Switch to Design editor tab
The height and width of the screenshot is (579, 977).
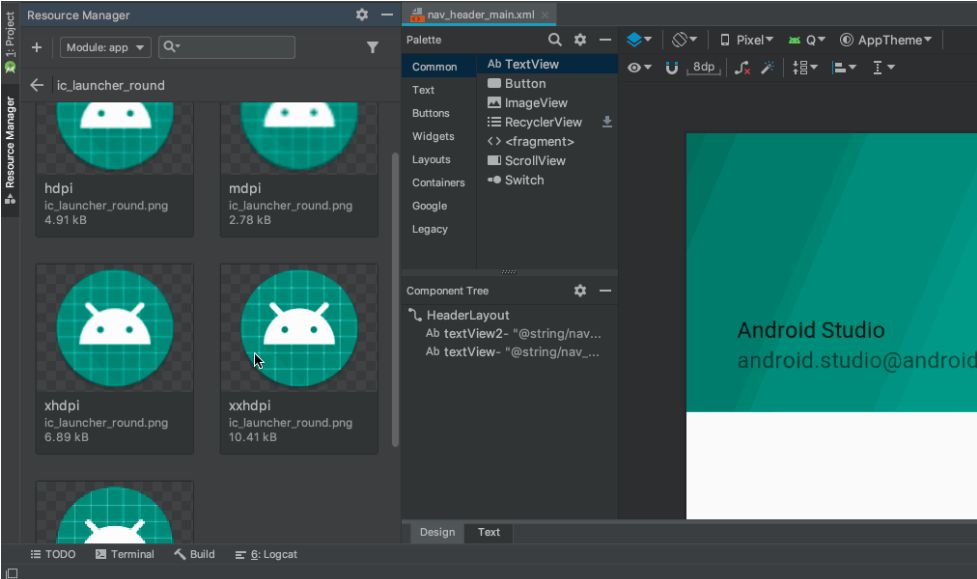(x=437, y=532)
